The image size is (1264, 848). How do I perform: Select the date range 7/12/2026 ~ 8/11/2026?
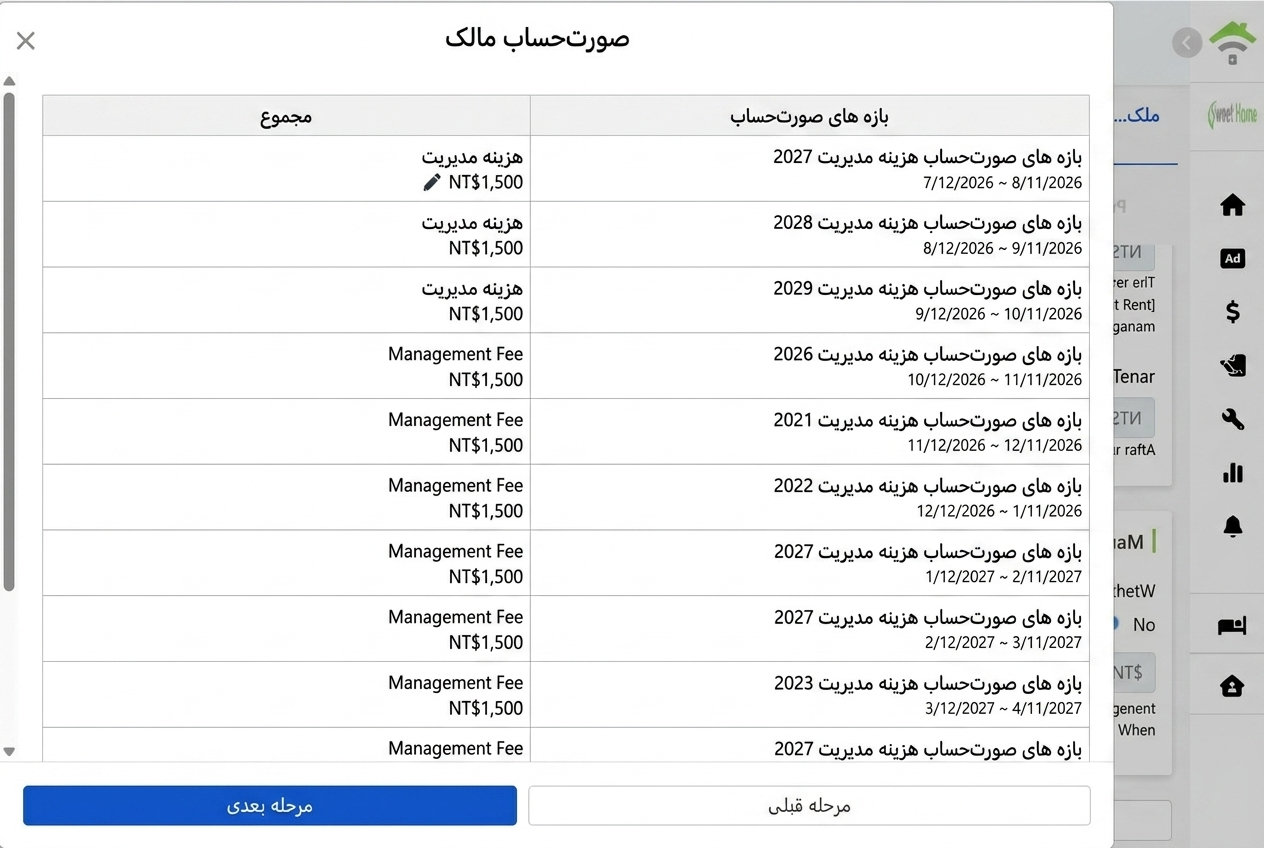pos(1003,182)
